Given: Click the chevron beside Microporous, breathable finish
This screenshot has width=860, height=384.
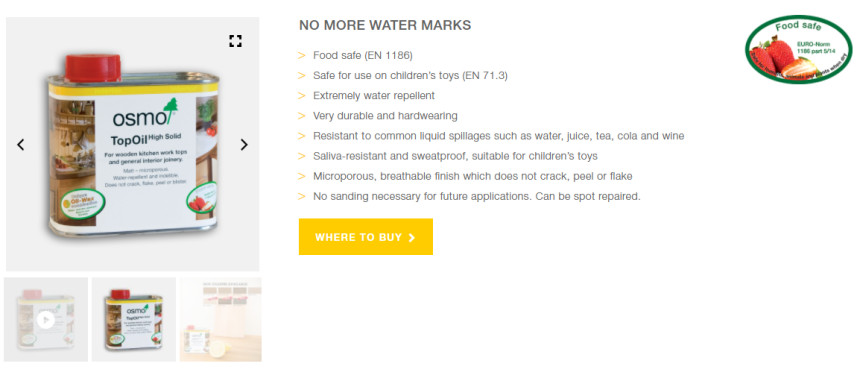Looking at the screenshot, I should [x=302, y=176].
